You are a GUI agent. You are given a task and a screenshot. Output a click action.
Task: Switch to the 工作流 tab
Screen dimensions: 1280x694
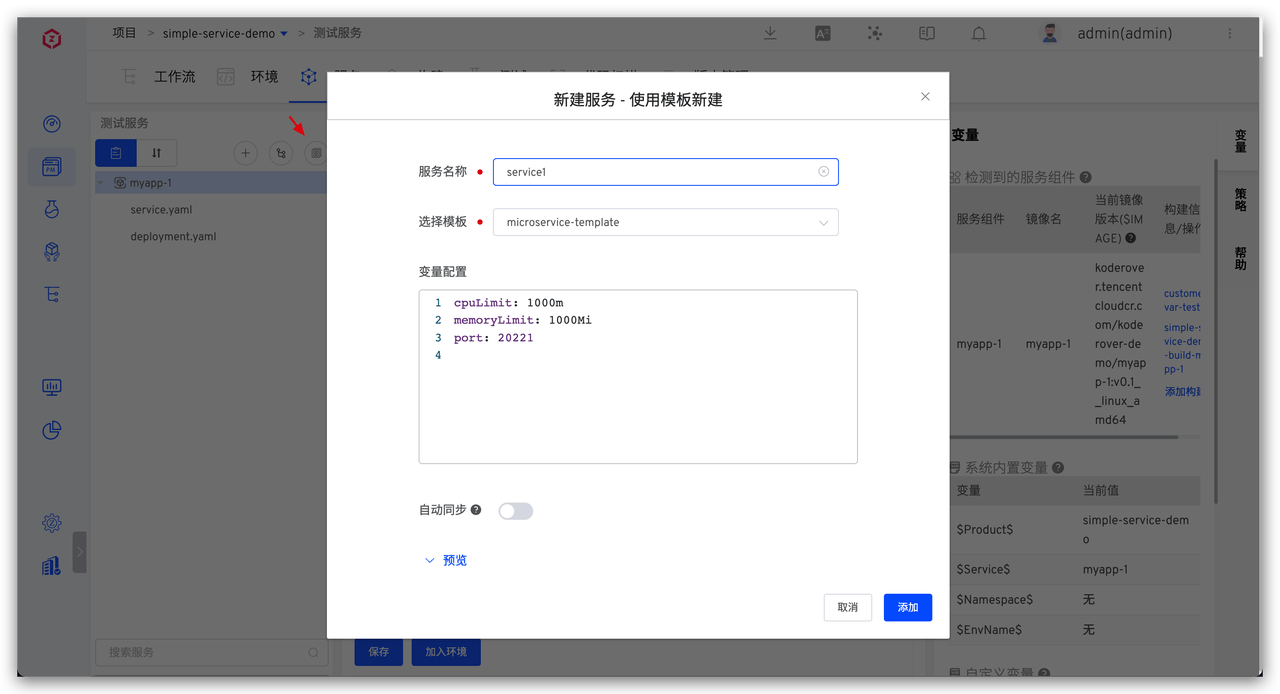pyautogui.click(x=174, y=76)
